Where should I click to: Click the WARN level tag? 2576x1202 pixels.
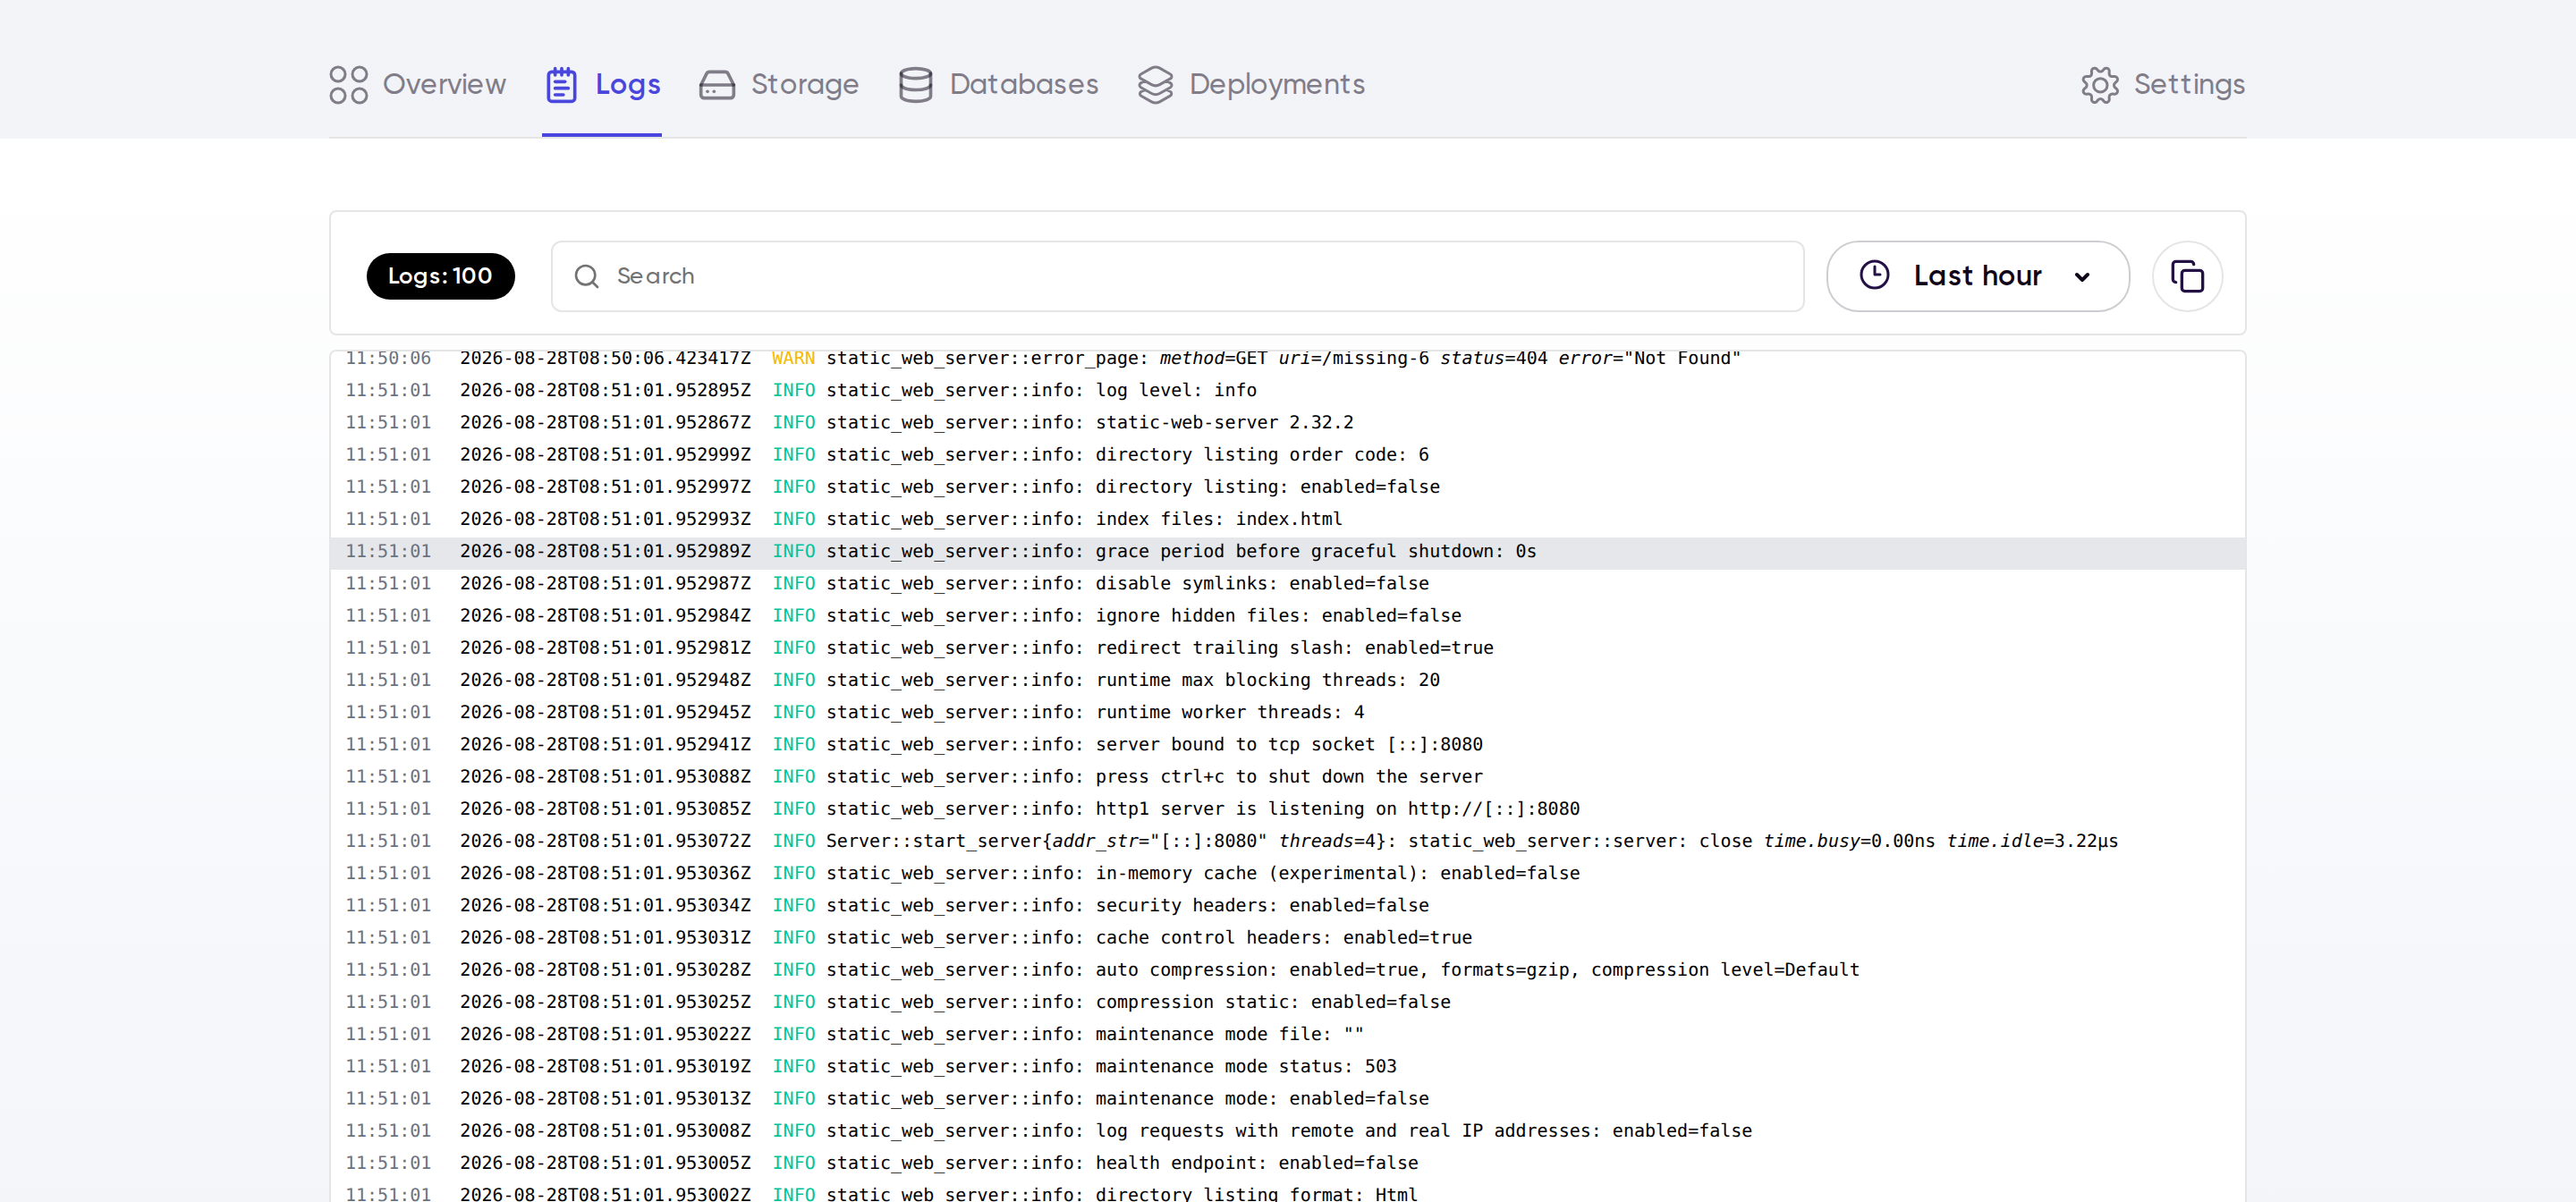tap(793, 358)
